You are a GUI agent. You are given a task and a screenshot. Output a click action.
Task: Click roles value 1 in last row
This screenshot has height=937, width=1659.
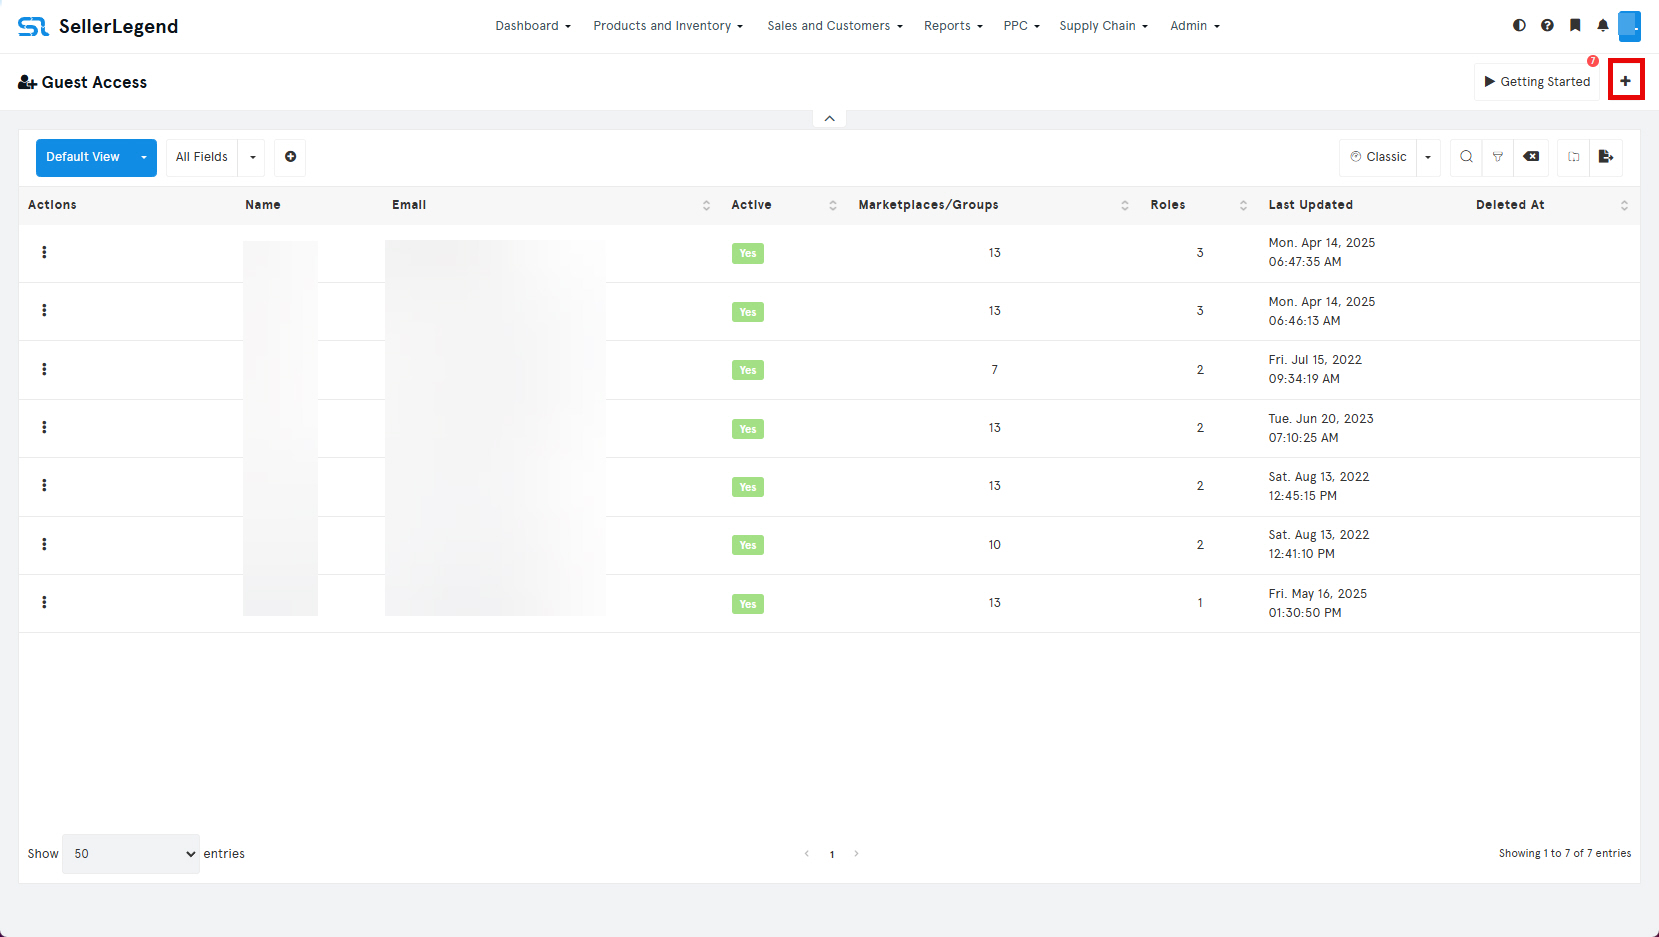[1200, 603]
